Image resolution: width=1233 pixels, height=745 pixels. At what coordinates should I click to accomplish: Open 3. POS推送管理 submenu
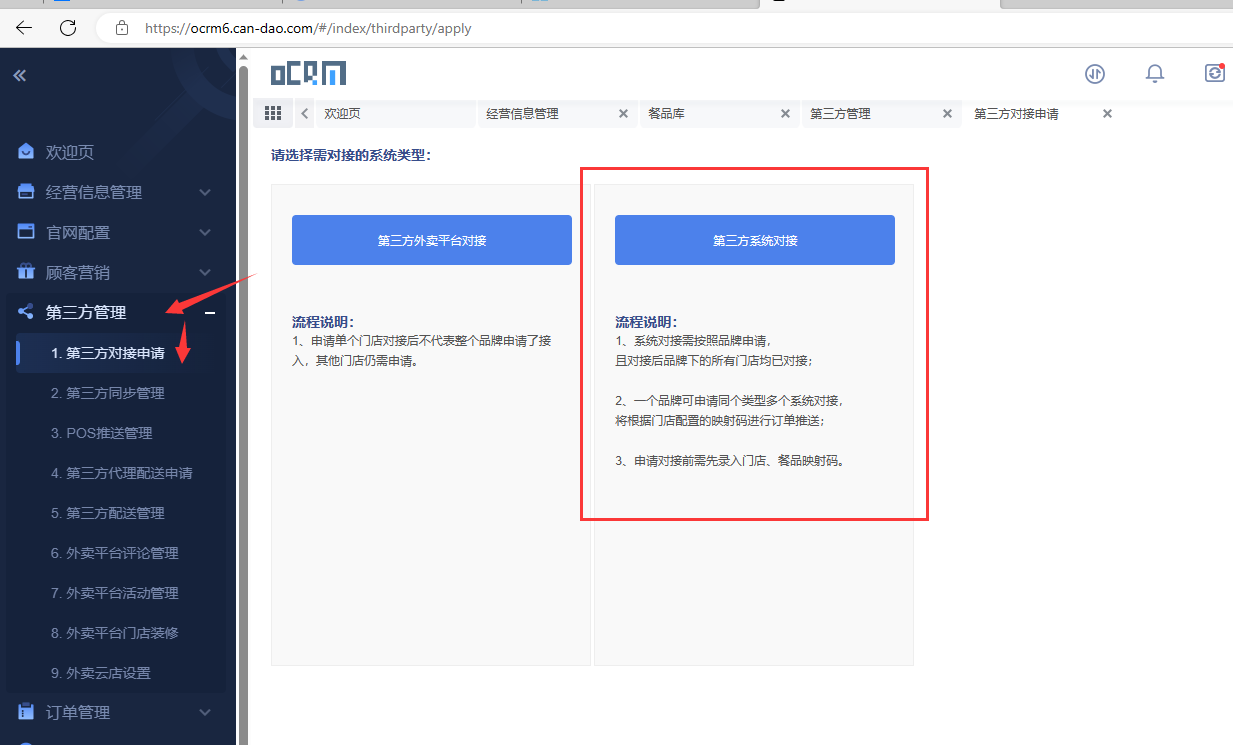click(x=102, y=433)
